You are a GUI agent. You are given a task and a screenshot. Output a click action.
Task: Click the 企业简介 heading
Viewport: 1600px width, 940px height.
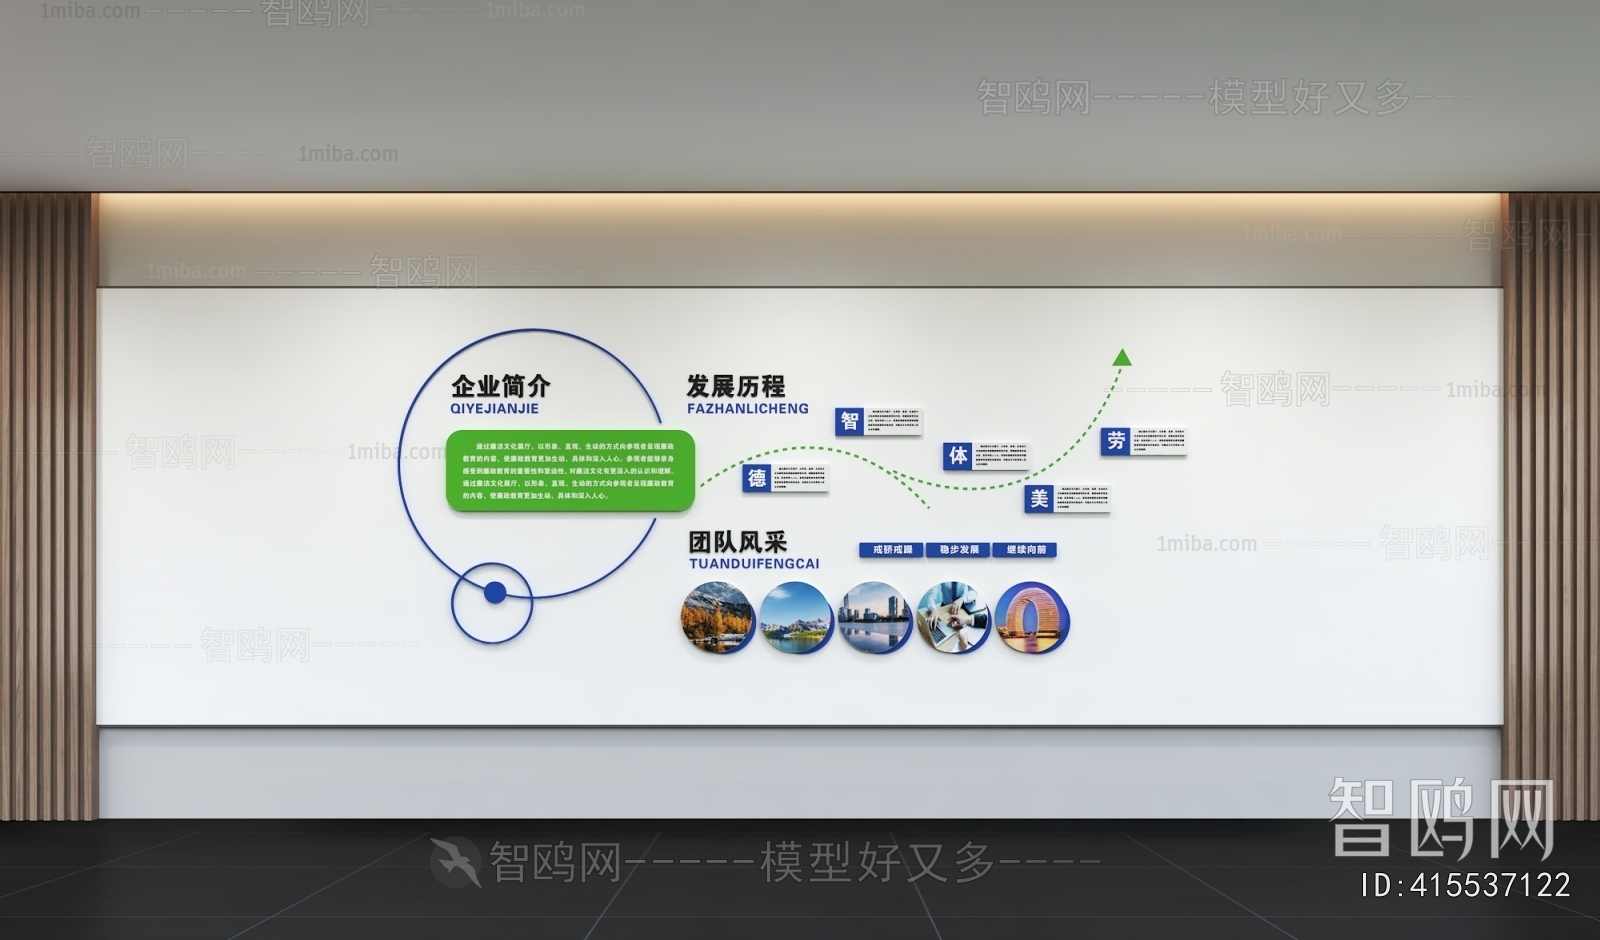point(500,386)
